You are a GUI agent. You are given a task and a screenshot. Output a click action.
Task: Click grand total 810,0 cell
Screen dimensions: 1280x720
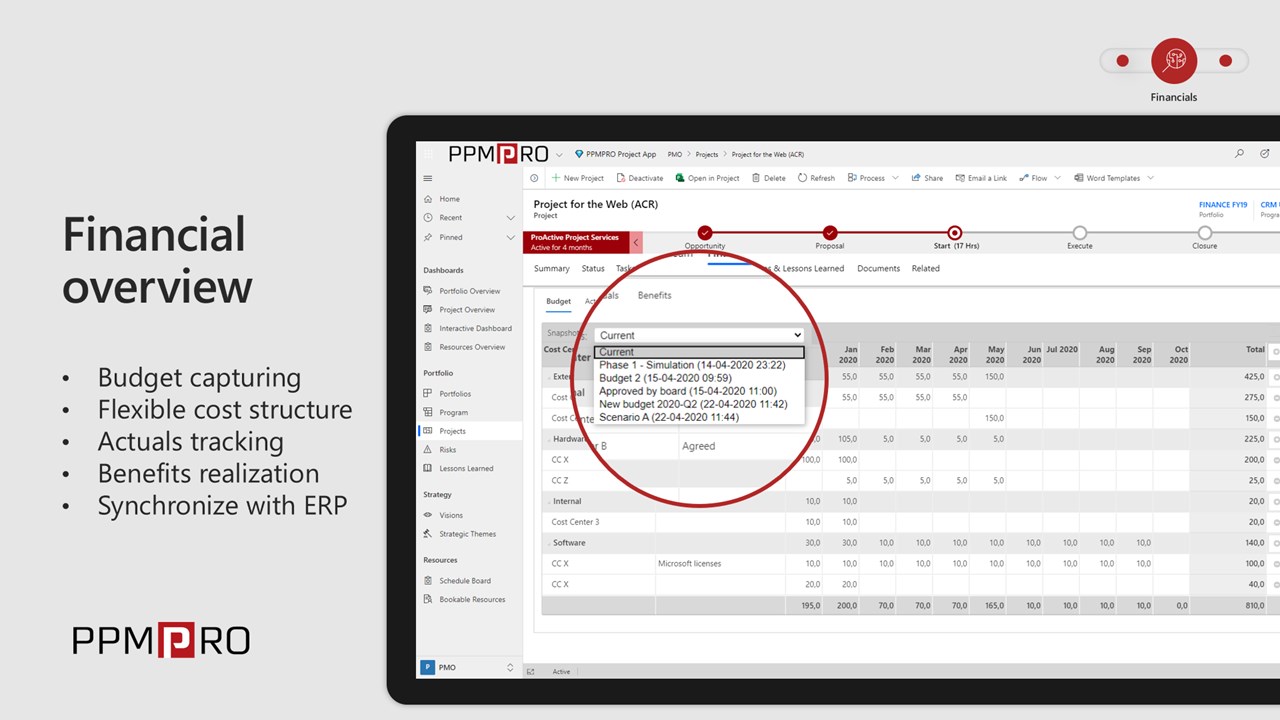1230,606
